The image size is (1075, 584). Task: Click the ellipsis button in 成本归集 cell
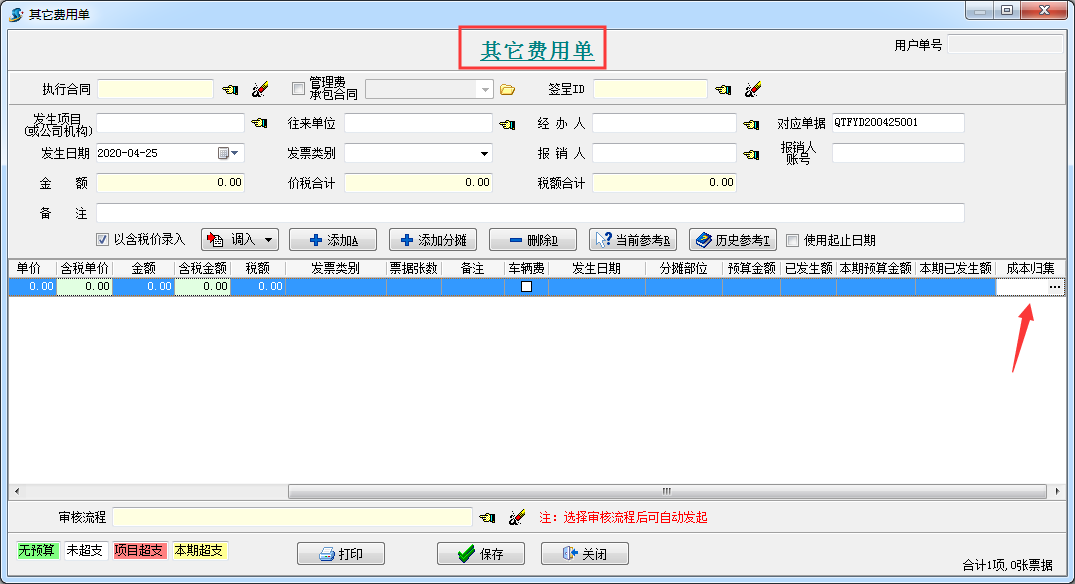click(1054, 287)
